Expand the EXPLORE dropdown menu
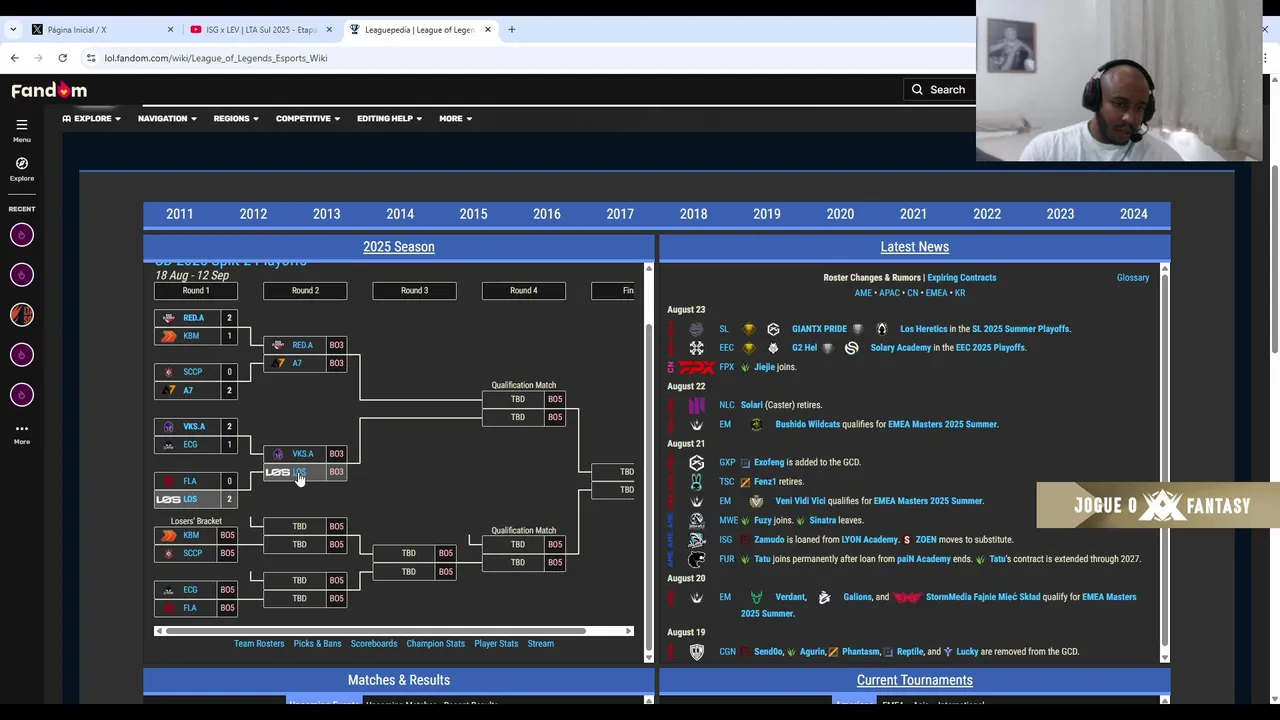 point(91,119)
